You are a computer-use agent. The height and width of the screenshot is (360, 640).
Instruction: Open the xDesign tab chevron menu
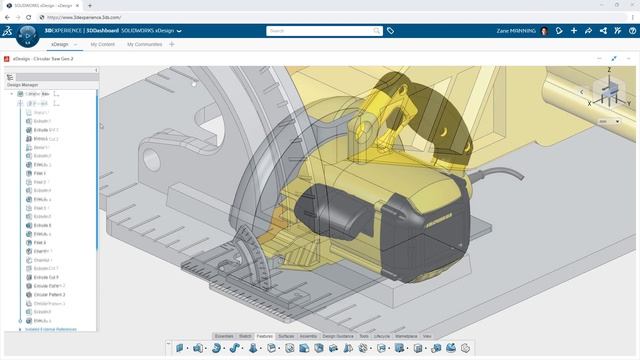[x=76, y=44]
